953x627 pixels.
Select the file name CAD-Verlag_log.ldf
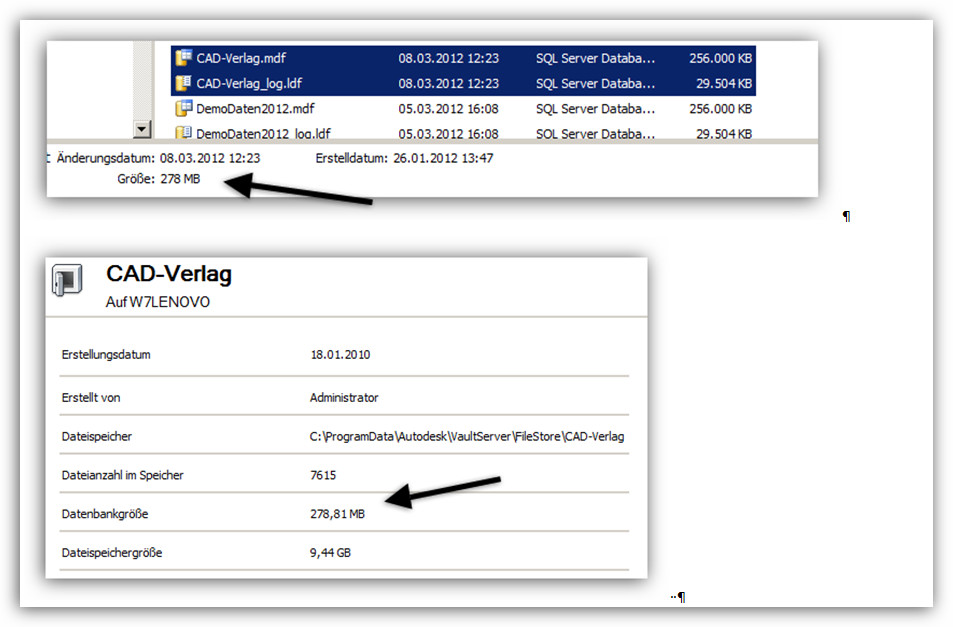click(249, 83)
